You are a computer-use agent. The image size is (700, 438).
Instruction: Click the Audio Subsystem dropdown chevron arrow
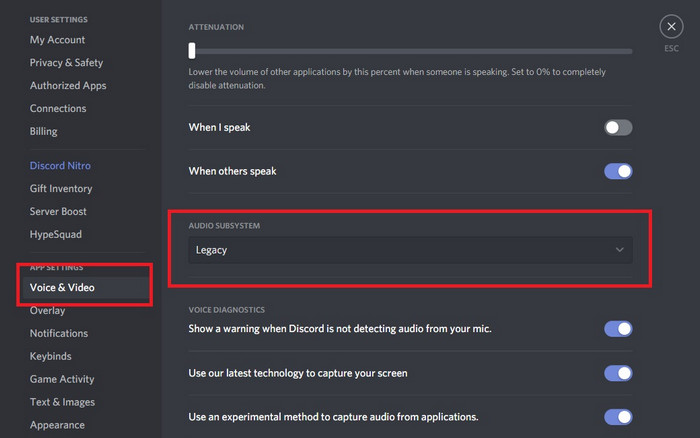620,250
